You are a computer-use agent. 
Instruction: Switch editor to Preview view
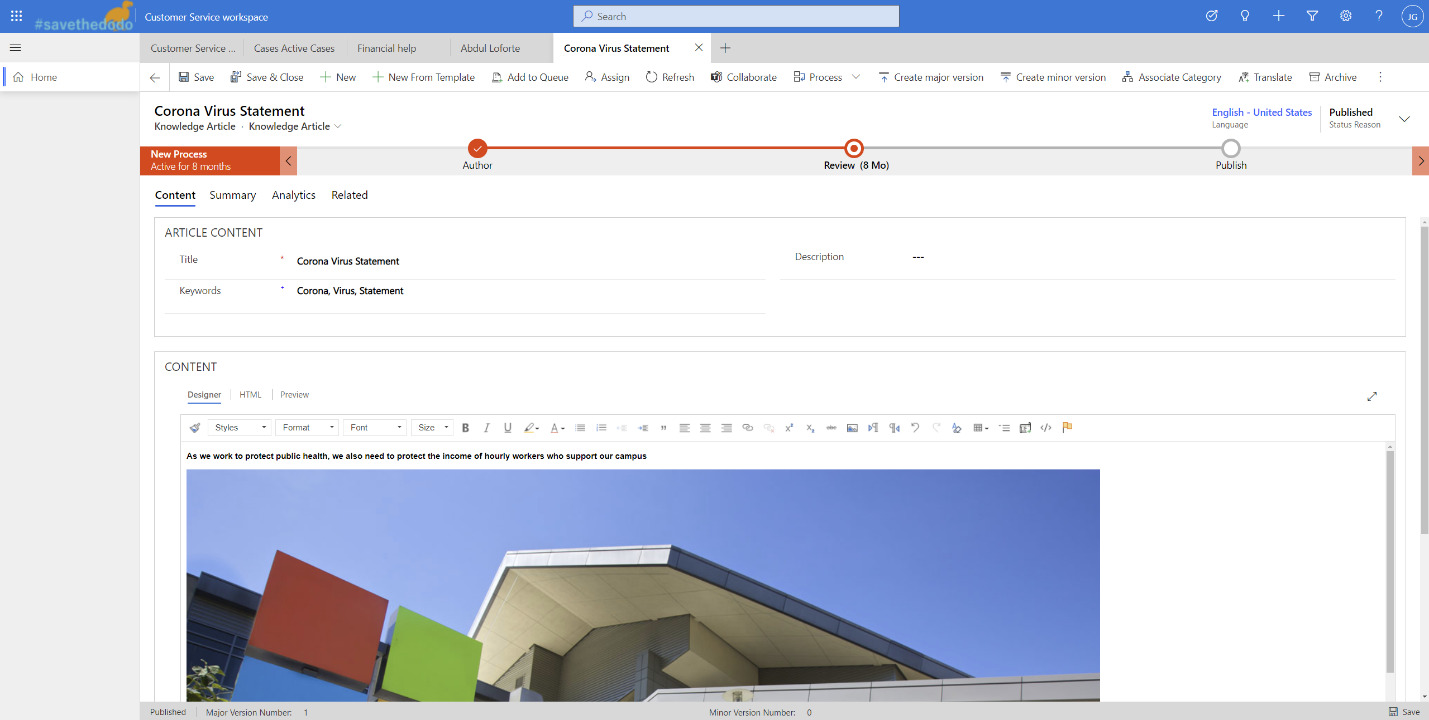pos(295,395)
